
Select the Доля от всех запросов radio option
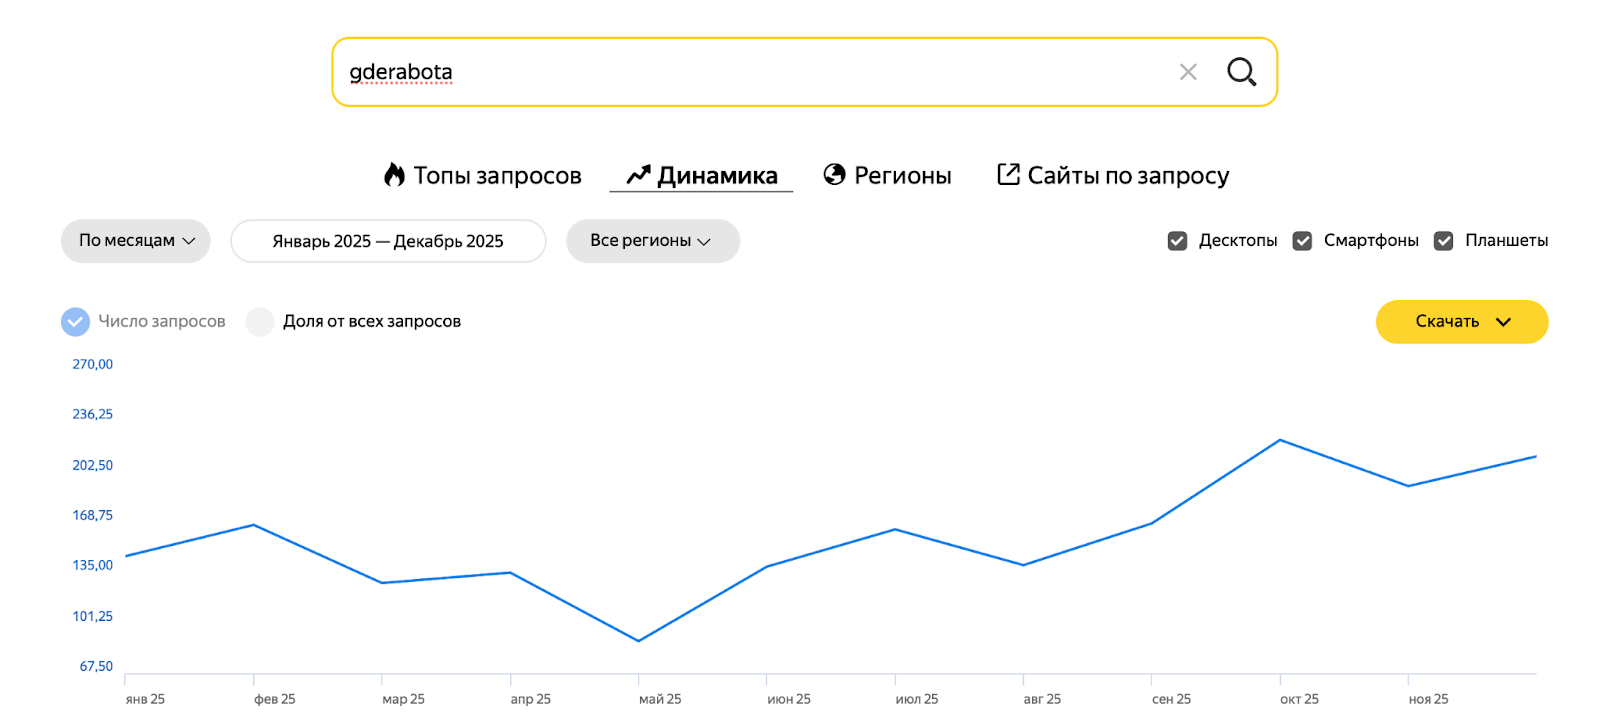point(260,322)
